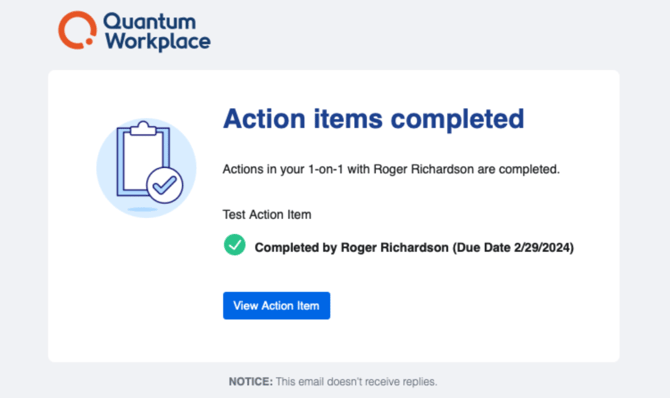Image resolution: width=670 pixels, height=398 pixels.
Task: Click the shadow beneath the clipboard illustration
Action: click(143, 209)
